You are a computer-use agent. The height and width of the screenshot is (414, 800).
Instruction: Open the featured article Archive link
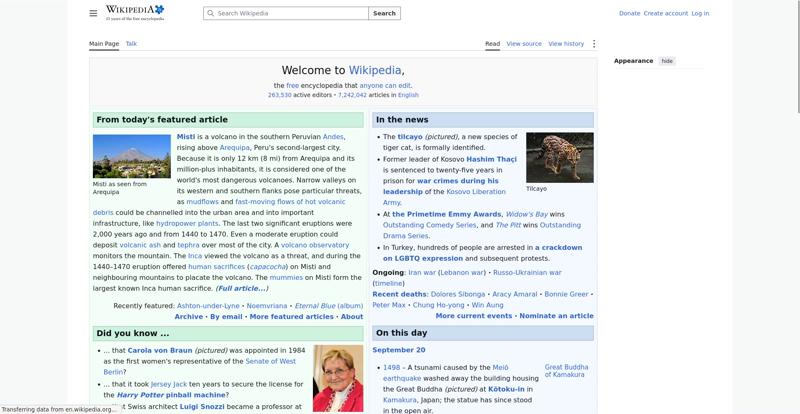pyautogui.click(x=189, y=316)
